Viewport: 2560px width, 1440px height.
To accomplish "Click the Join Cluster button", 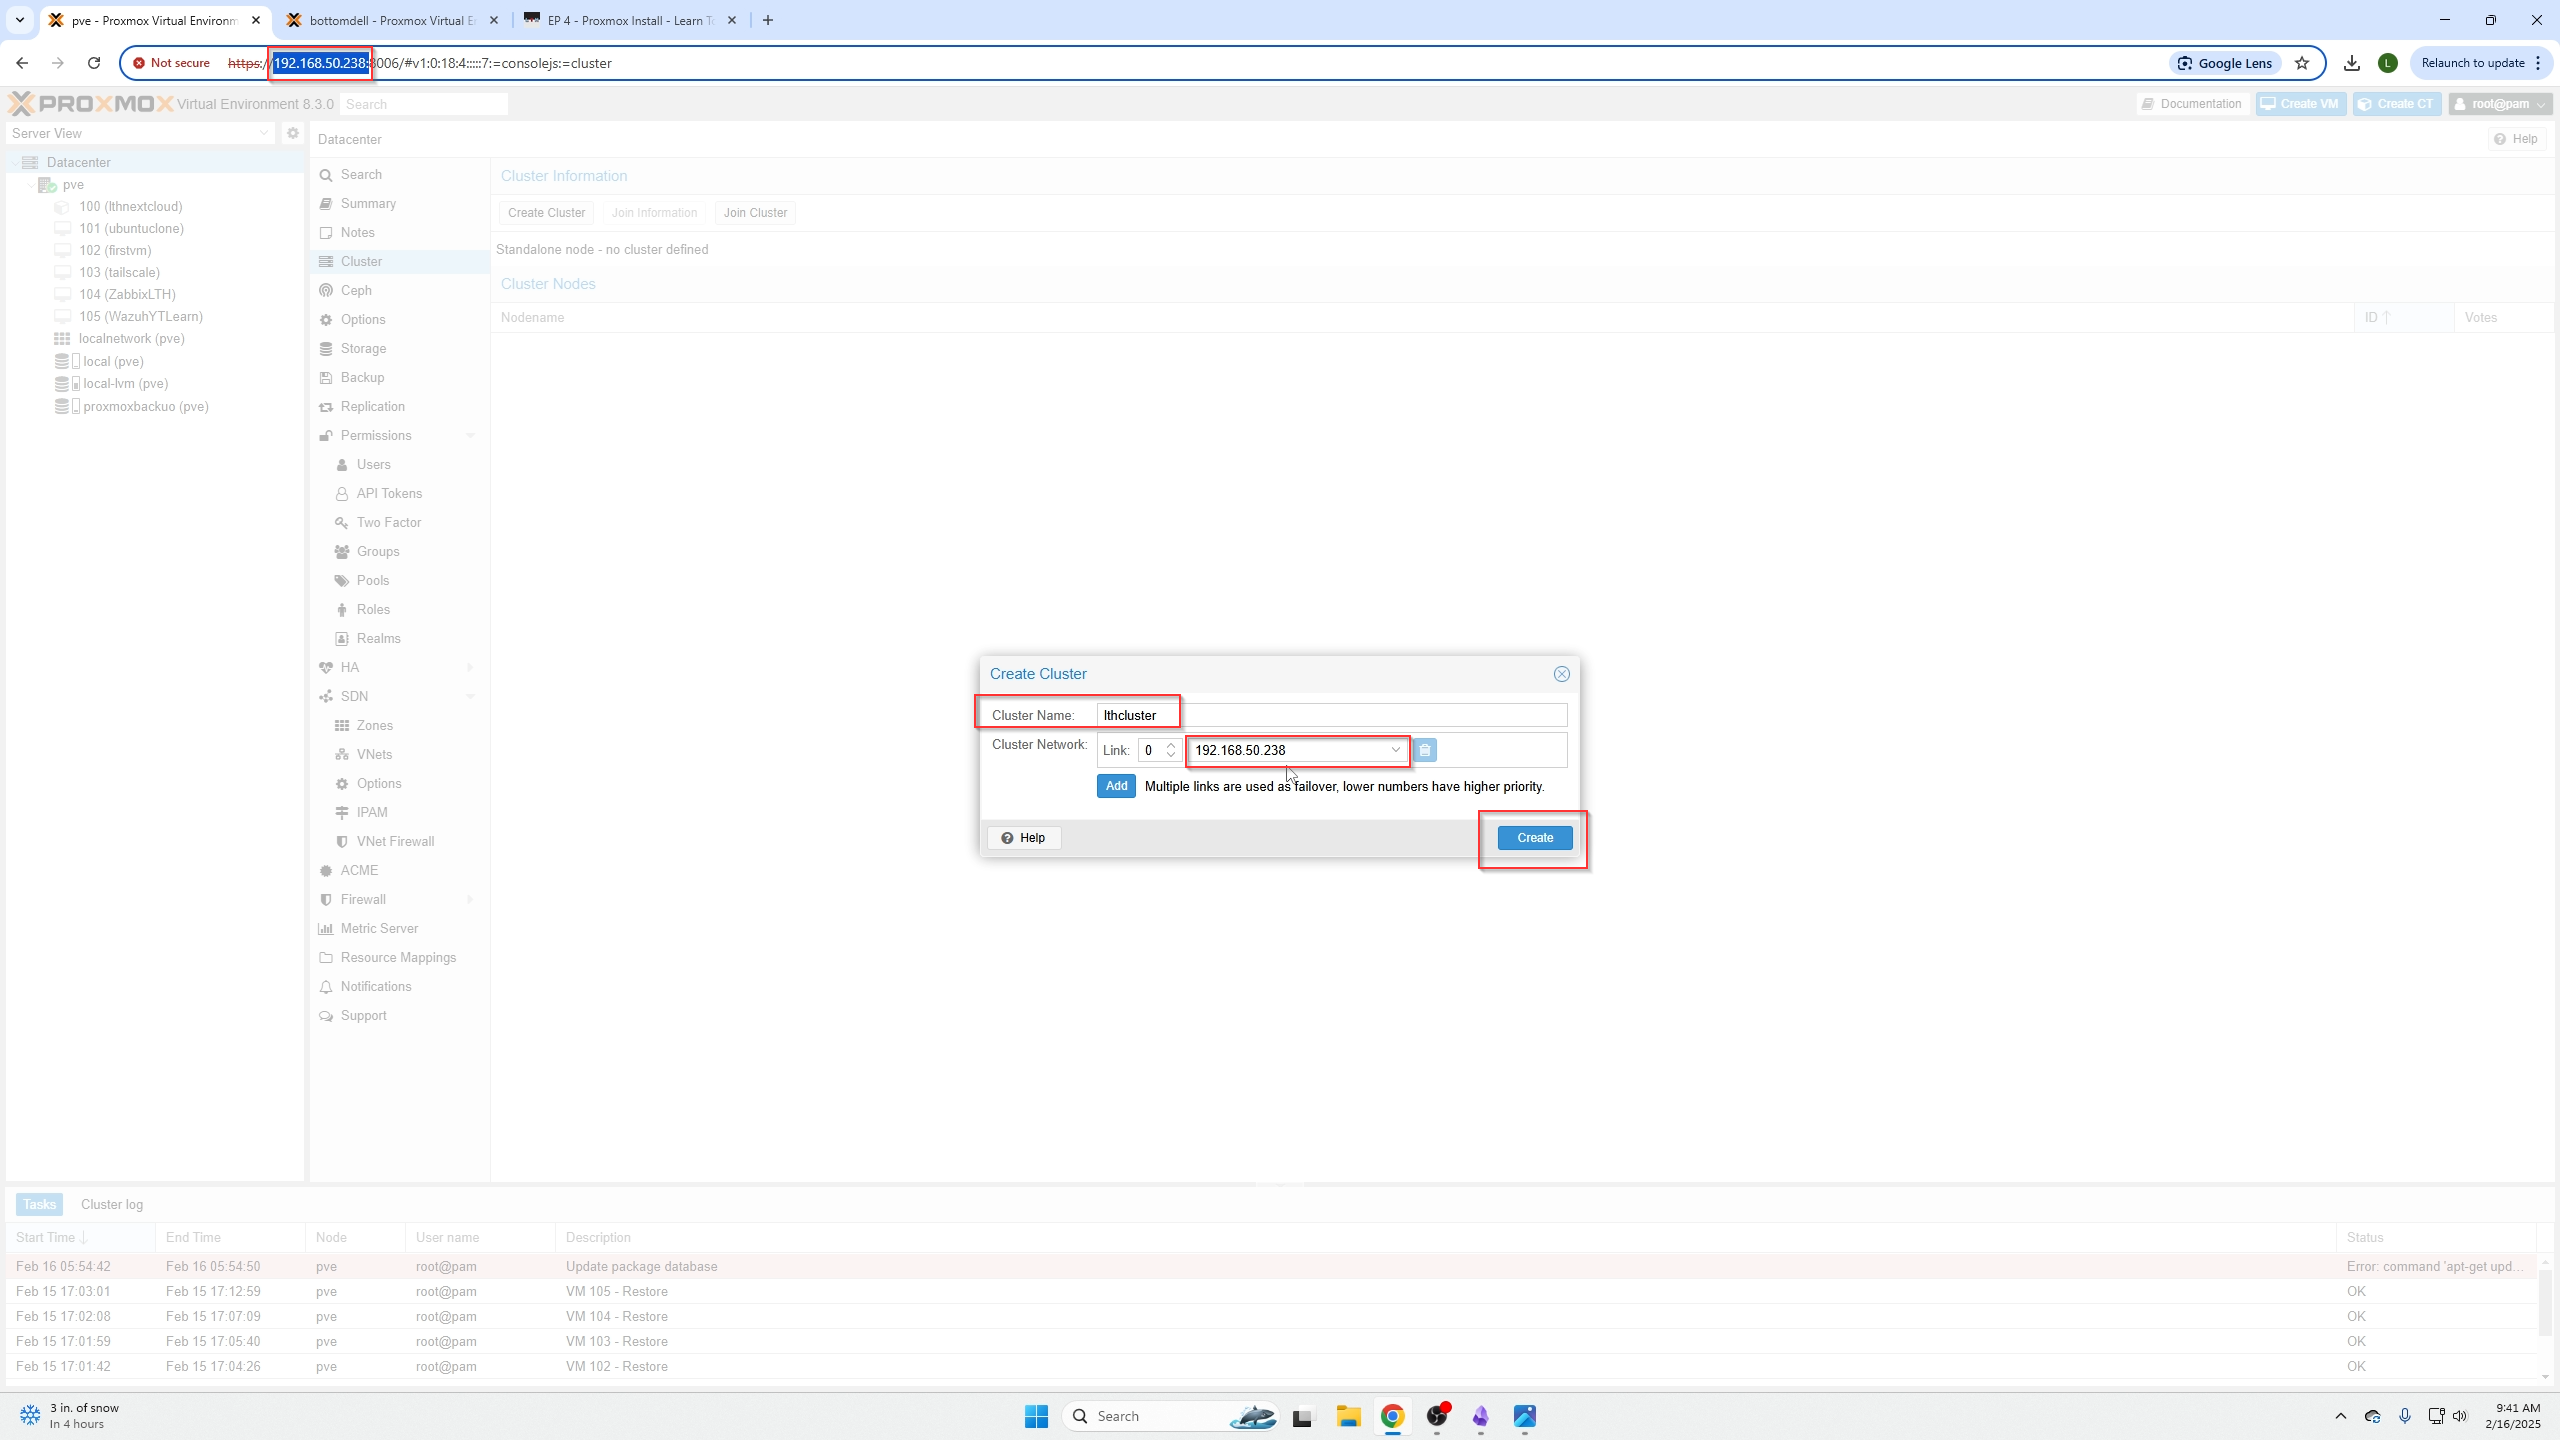I will coord(755,212).
